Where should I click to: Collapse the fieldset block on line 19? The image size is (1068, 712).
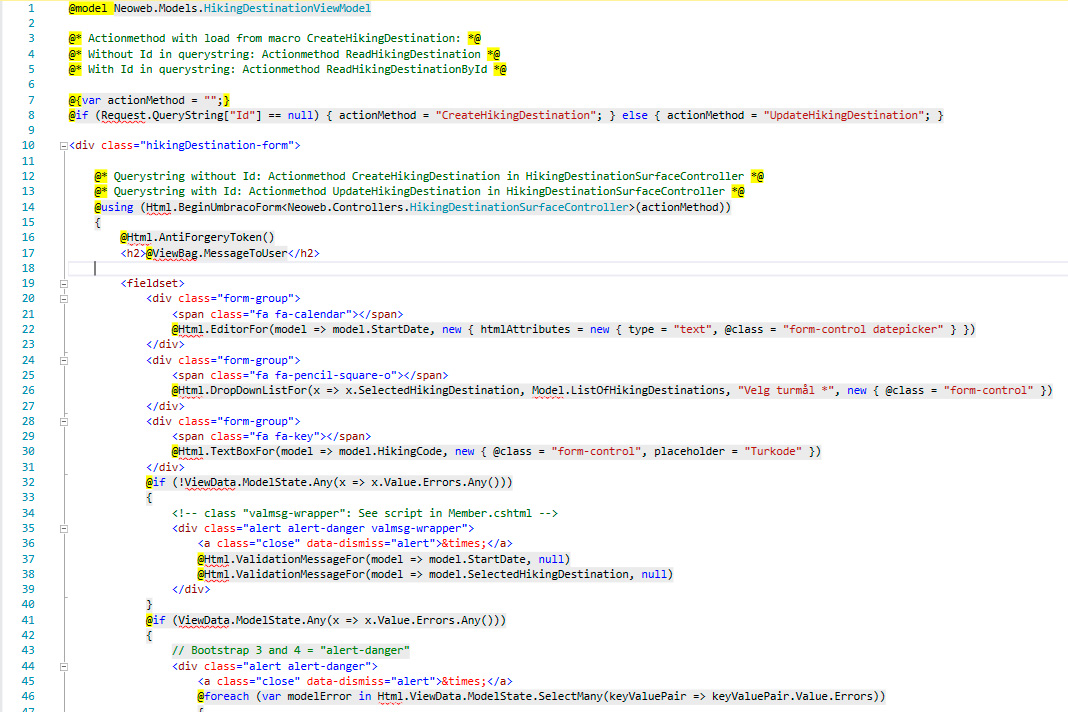tap(64, 283)
